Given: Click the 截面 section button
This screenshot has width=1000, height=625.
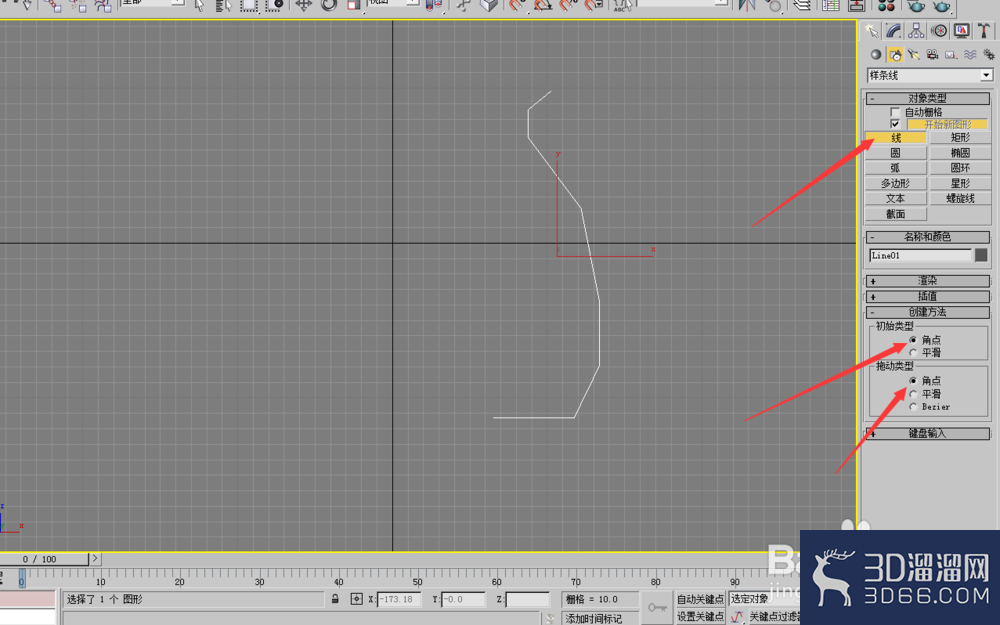Looking at the screenshot, I should tap(895, 214).
